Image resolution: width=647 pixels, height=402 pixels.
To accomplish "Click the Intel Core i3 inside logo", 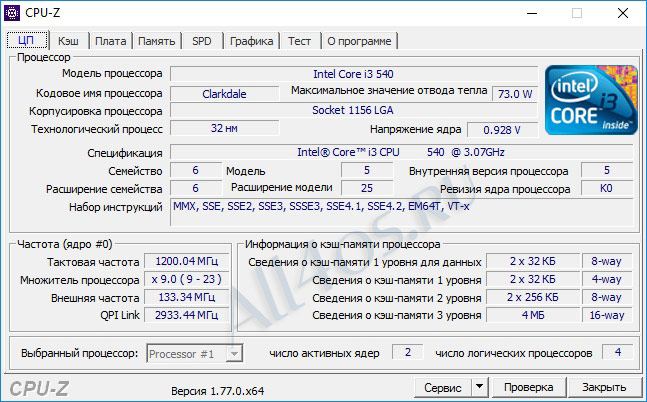I will [x=591, y=100].
